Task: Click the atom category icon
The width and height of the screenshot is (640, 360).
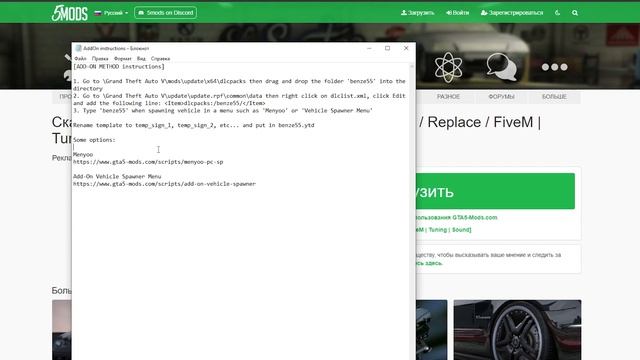Action: (x=448, y=67)
